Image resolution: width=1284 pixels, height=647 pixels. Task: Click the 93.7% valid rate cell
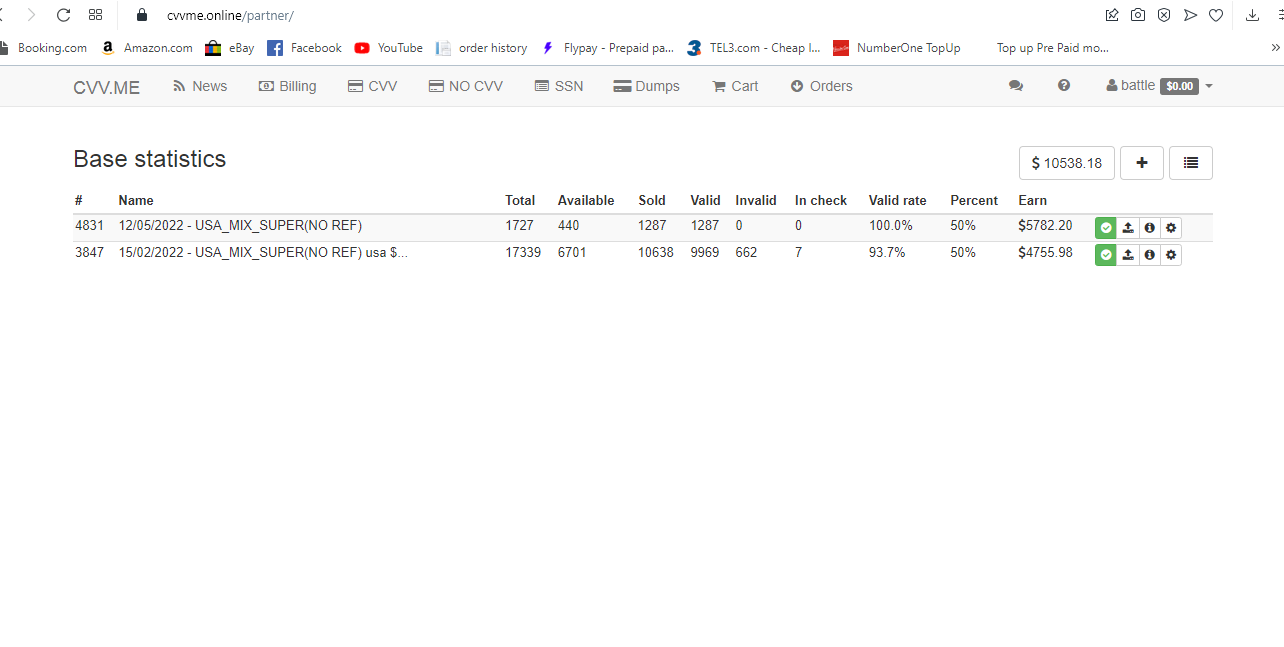pyautogui.click(x=887, y=253)
